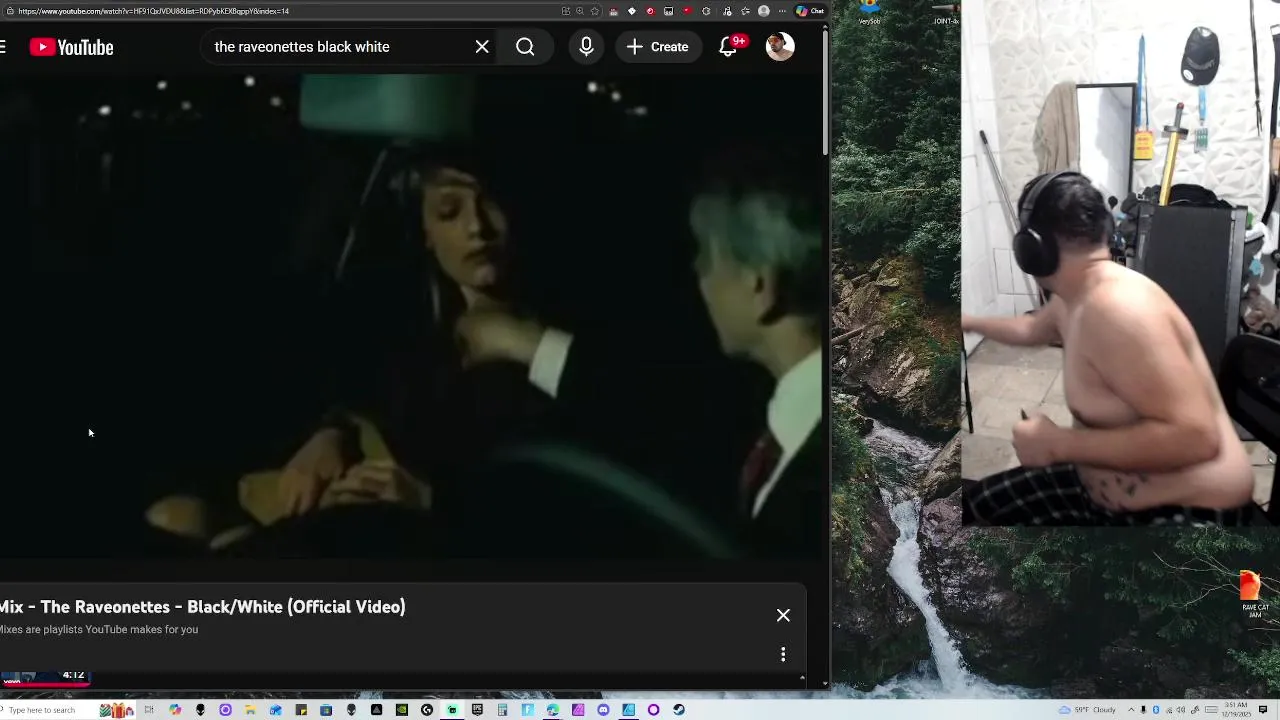Open the volume speaker tray icon
Viewport: 1280px width, 720px height.
click(1181, 710)
